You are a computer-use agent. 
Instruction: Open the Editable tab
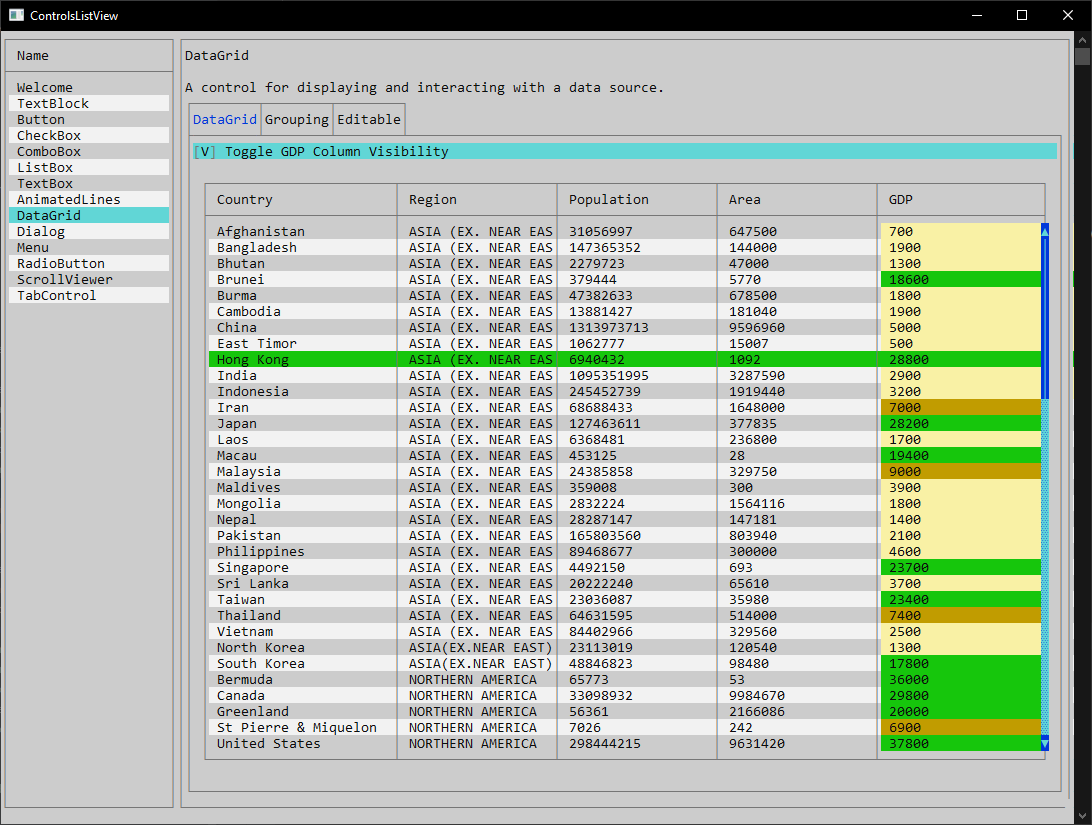tap(369, 119)
